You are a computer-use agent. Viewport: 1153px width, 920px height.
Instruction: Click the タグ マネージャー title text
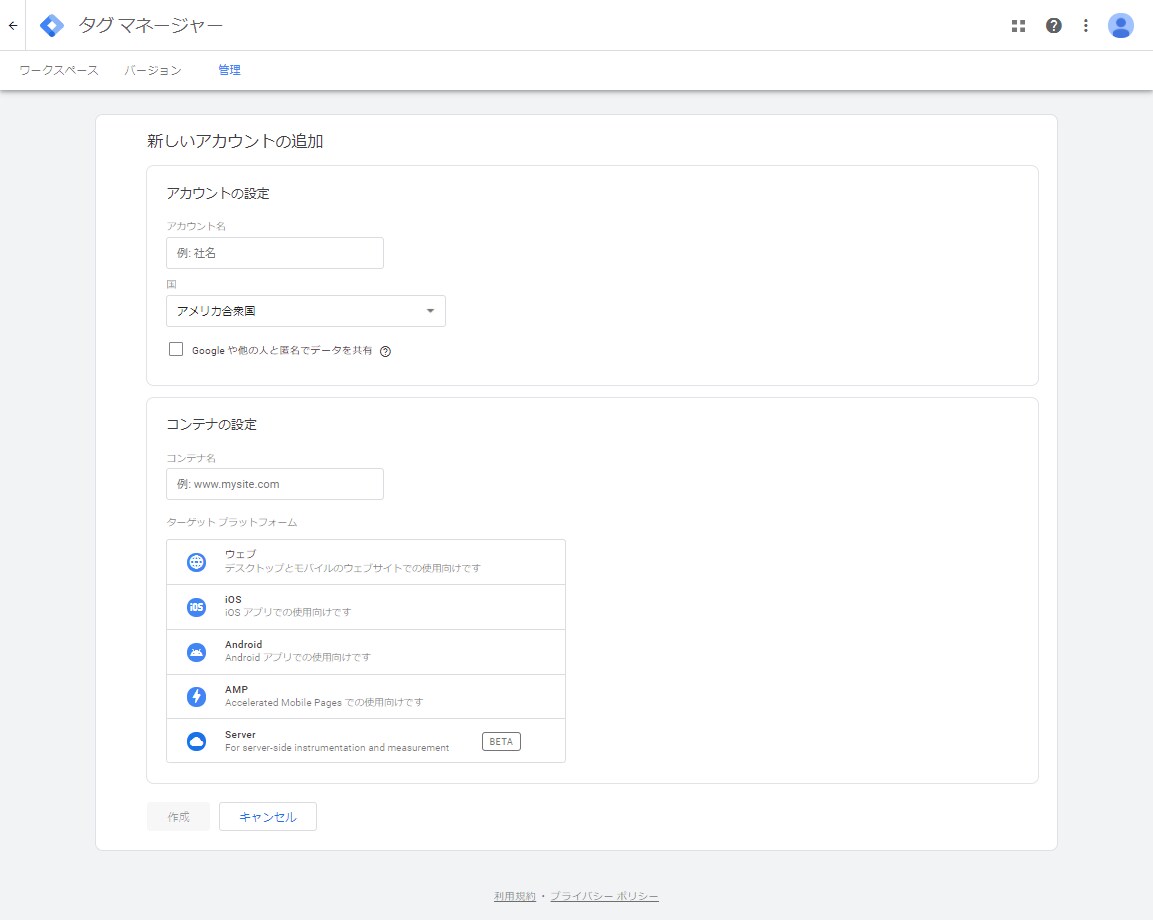click(151, 26)
